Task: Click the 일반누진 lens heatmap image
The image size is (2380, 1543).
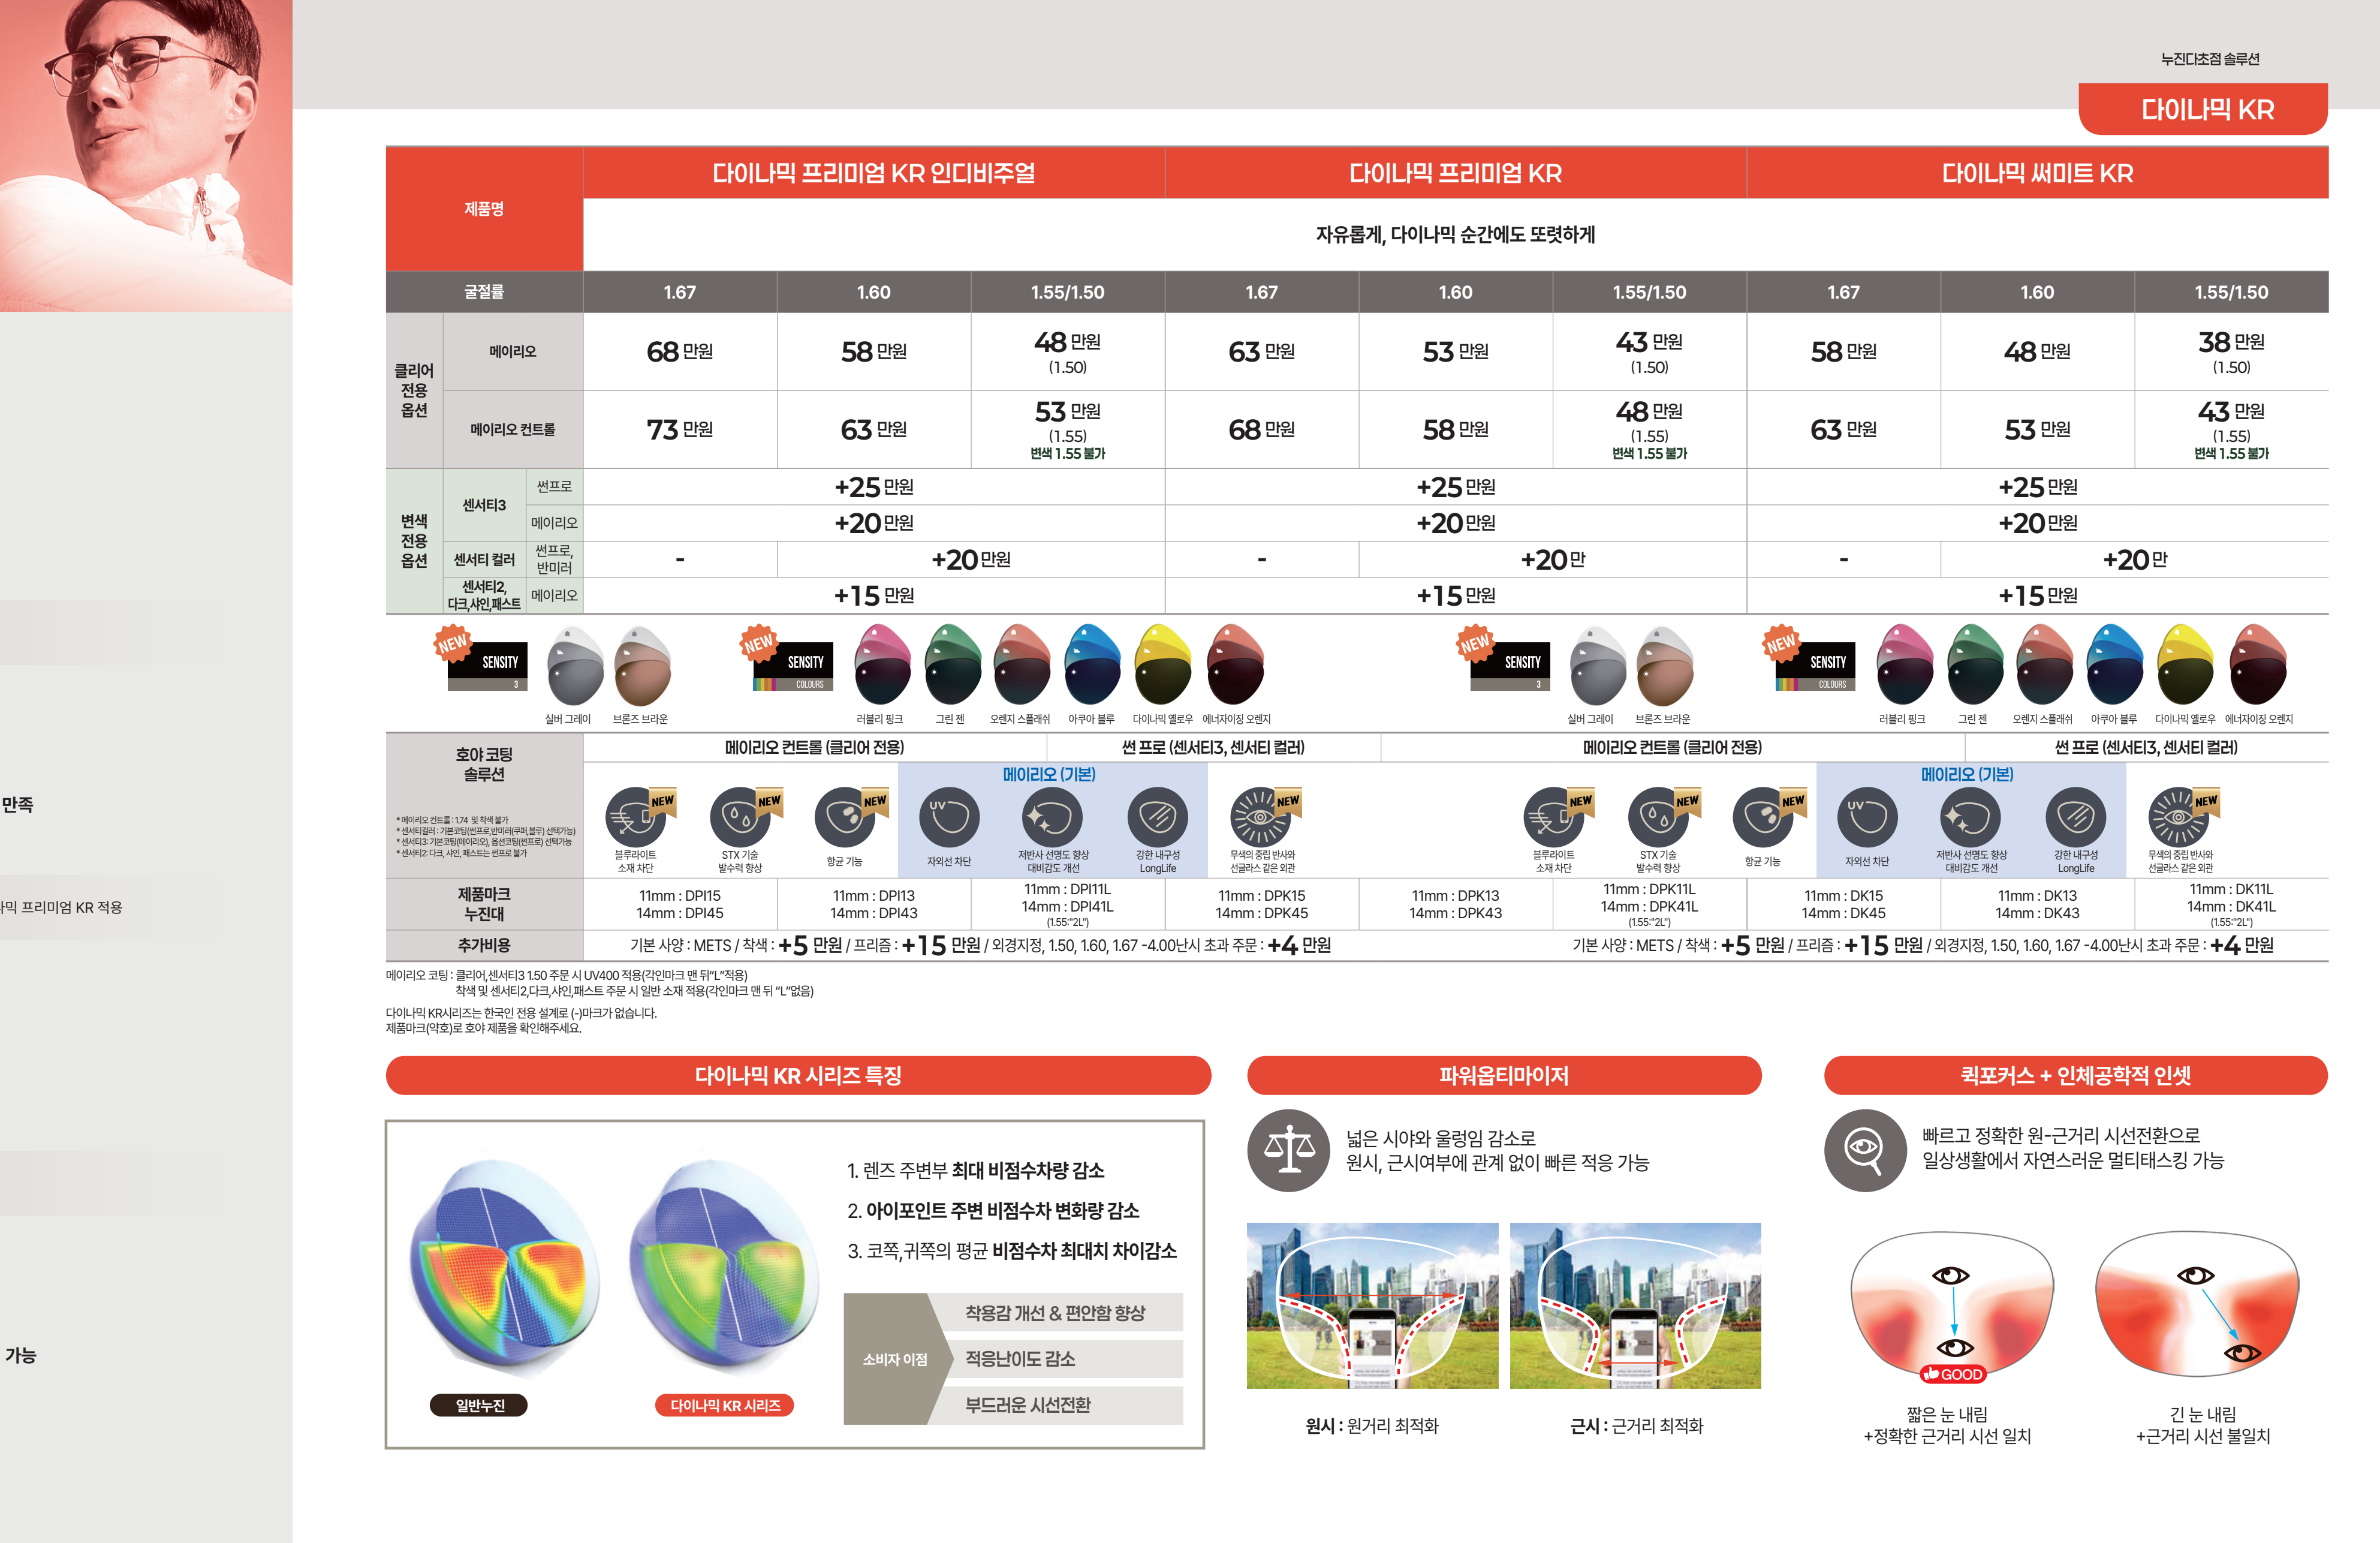Action: 505,1268
